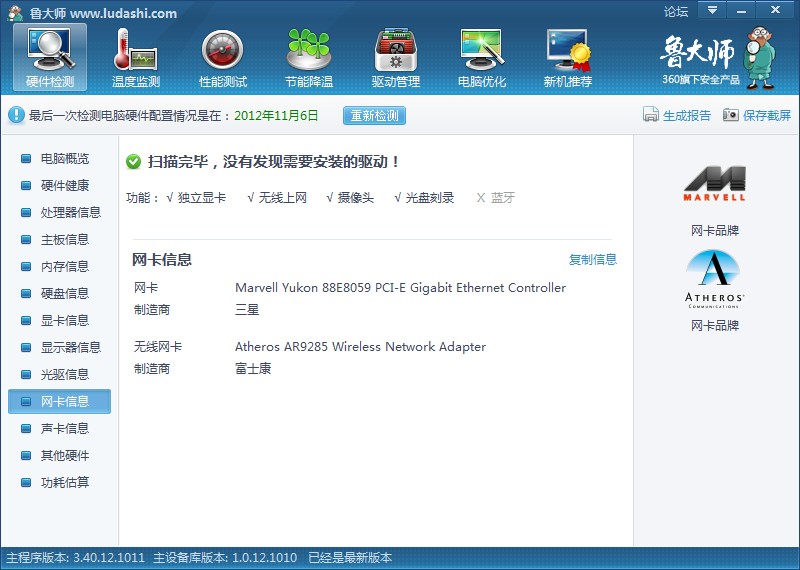The width and height of the screenshot is (800, 570).
Task: Open the 温度监测 temperature monitor
Action: coord(136,57)
